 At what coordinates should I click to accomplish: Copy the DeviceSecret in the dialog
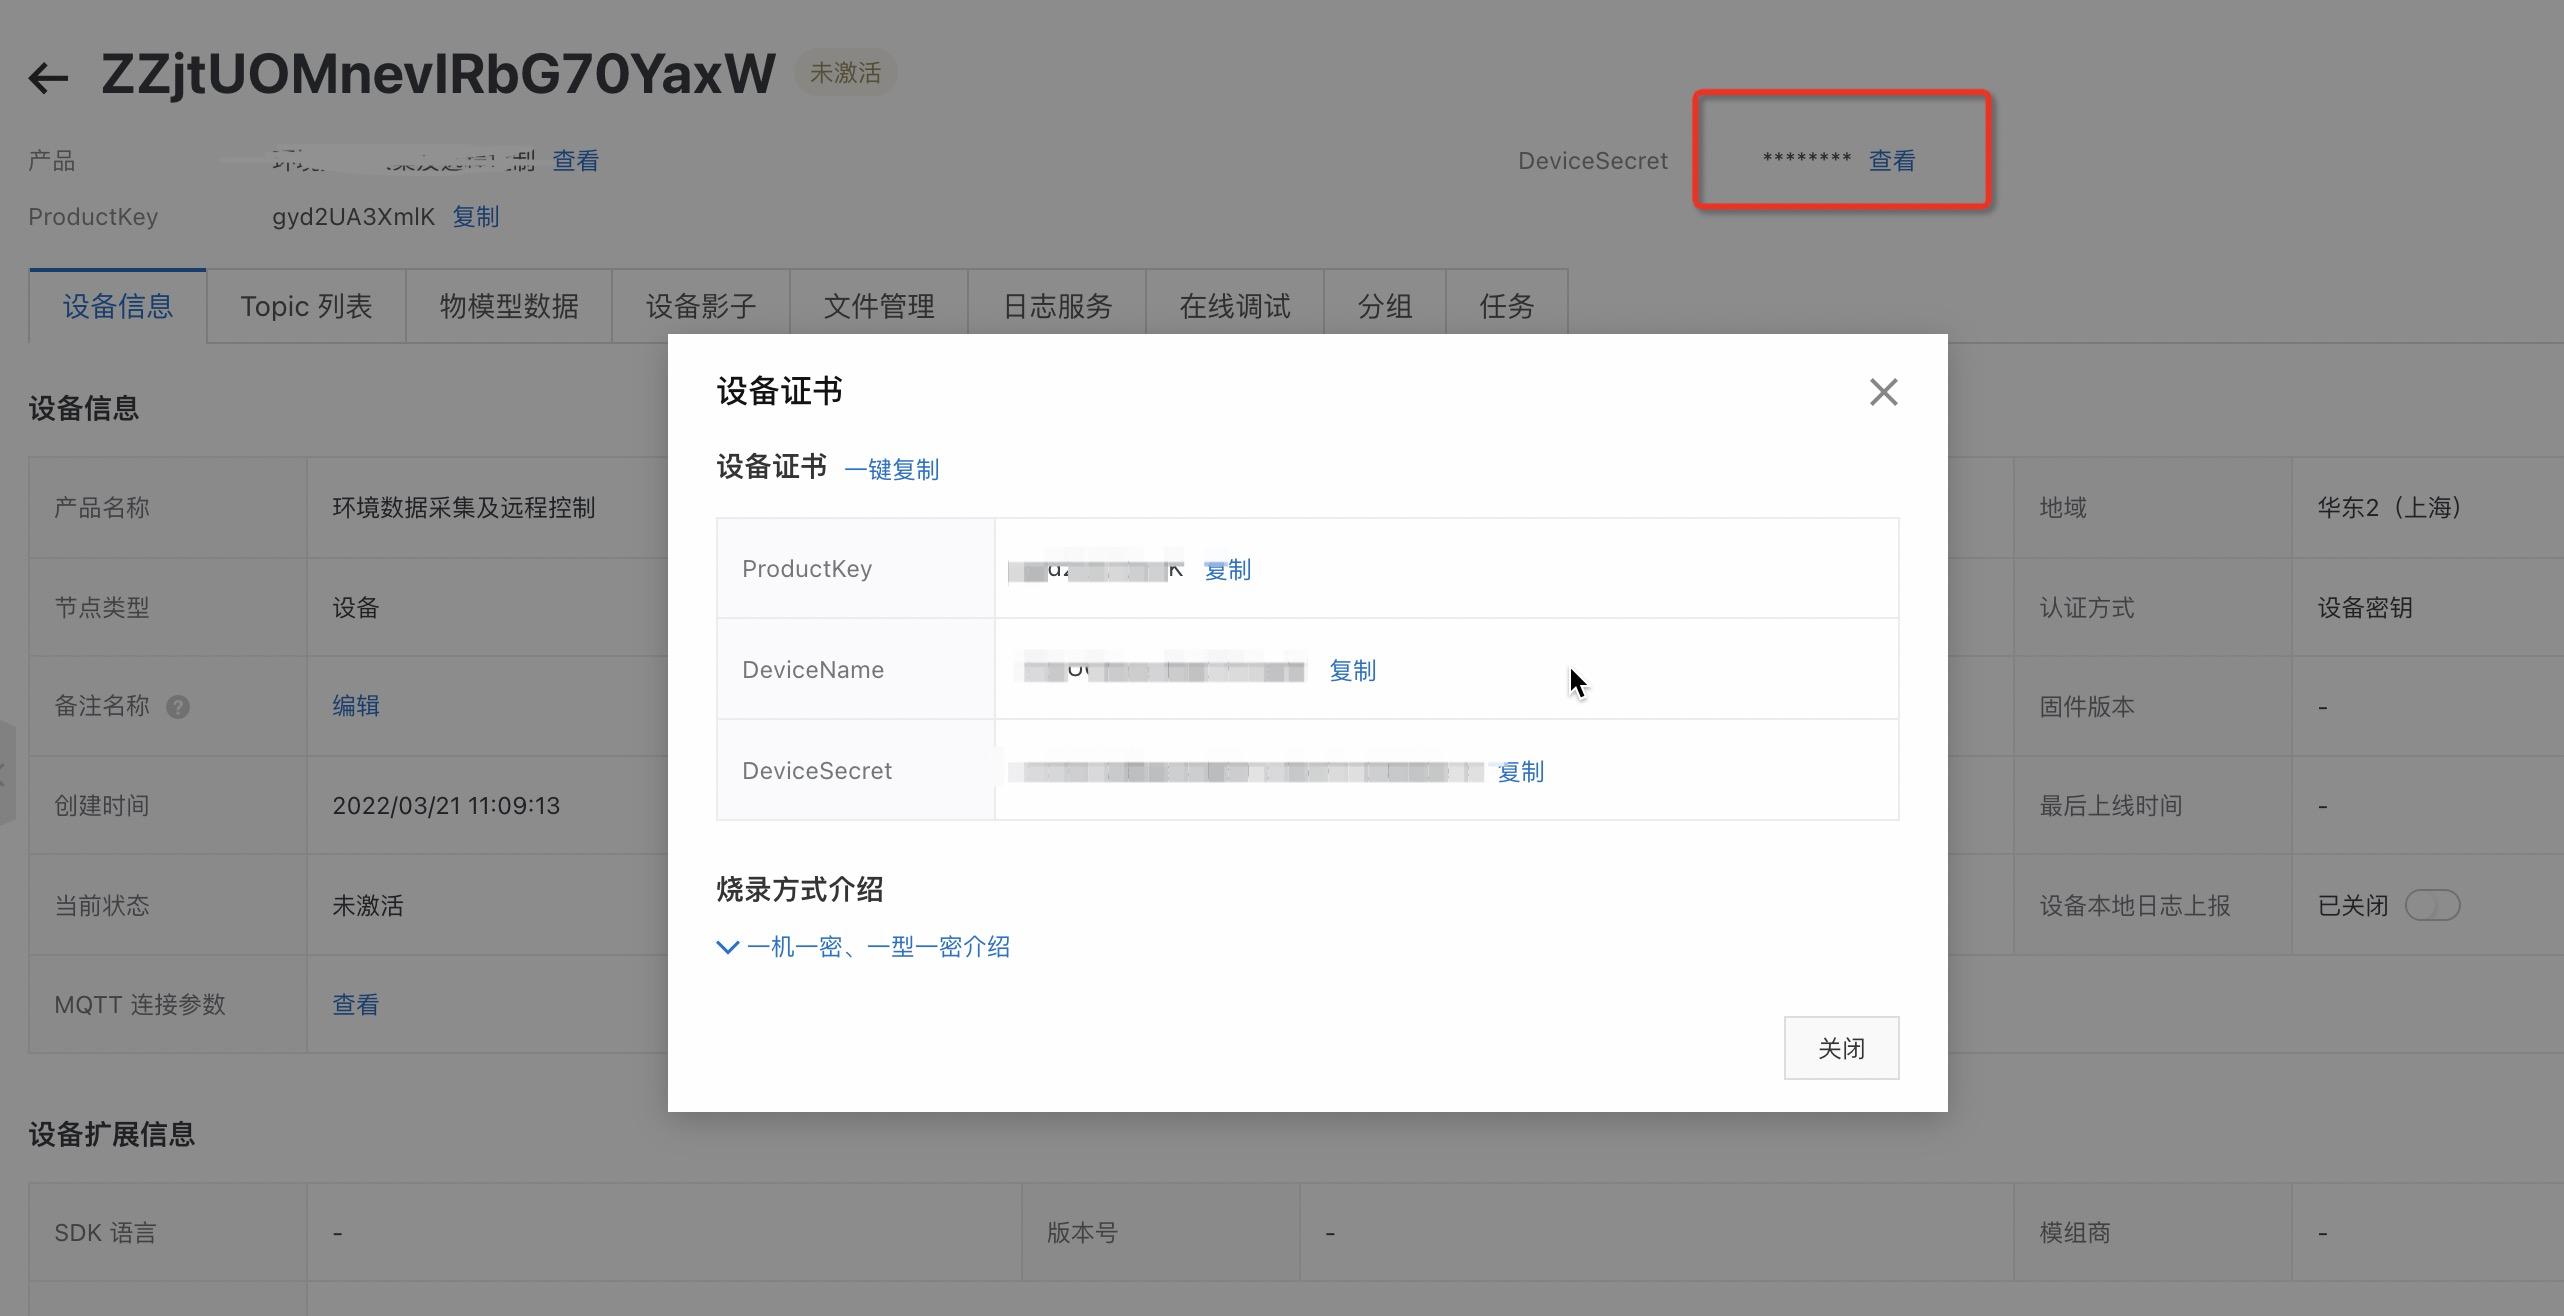pos(1521,772)
